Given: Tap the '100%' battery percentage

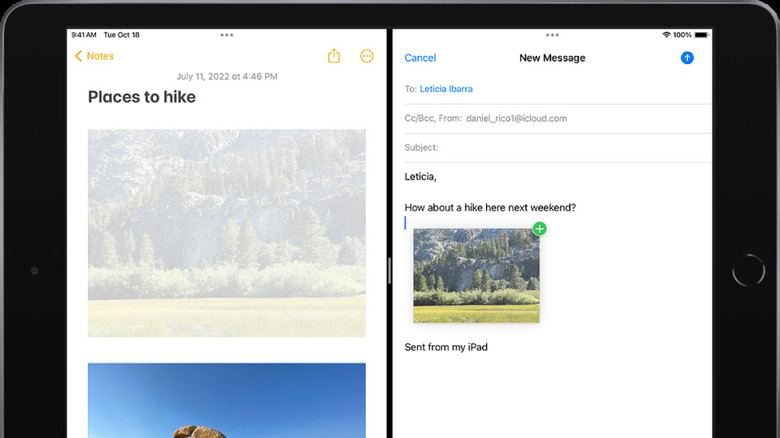Looking at the screenshot, I should [682, 35].
